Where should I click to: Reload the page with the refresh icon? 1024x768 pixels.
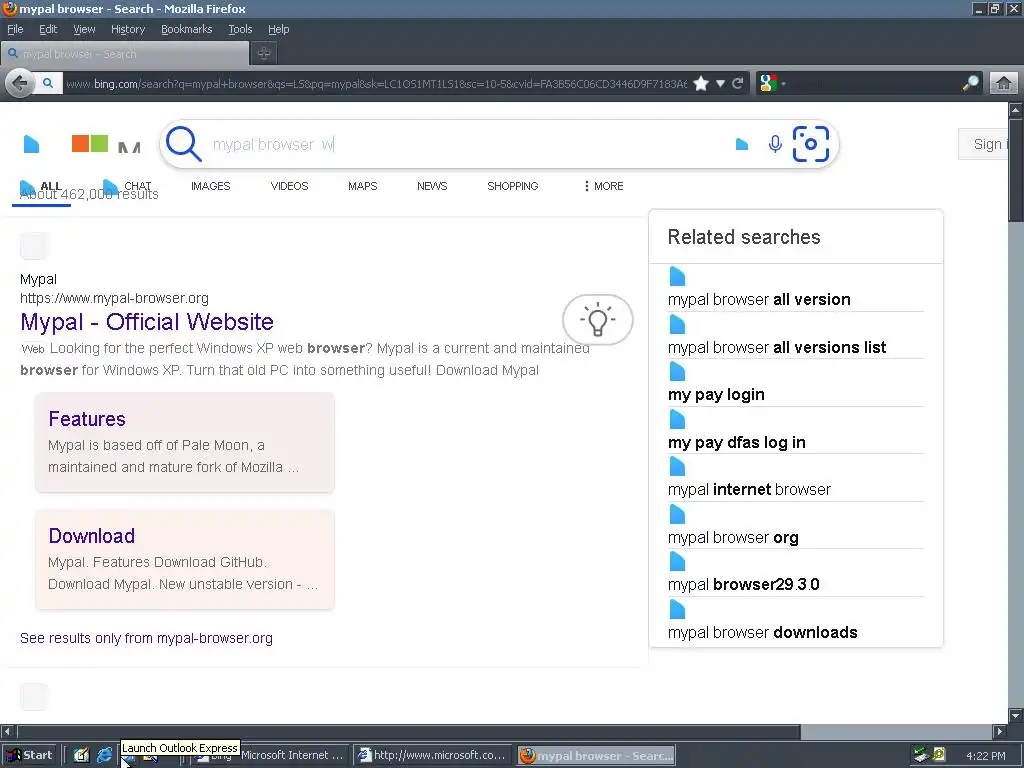738,84
